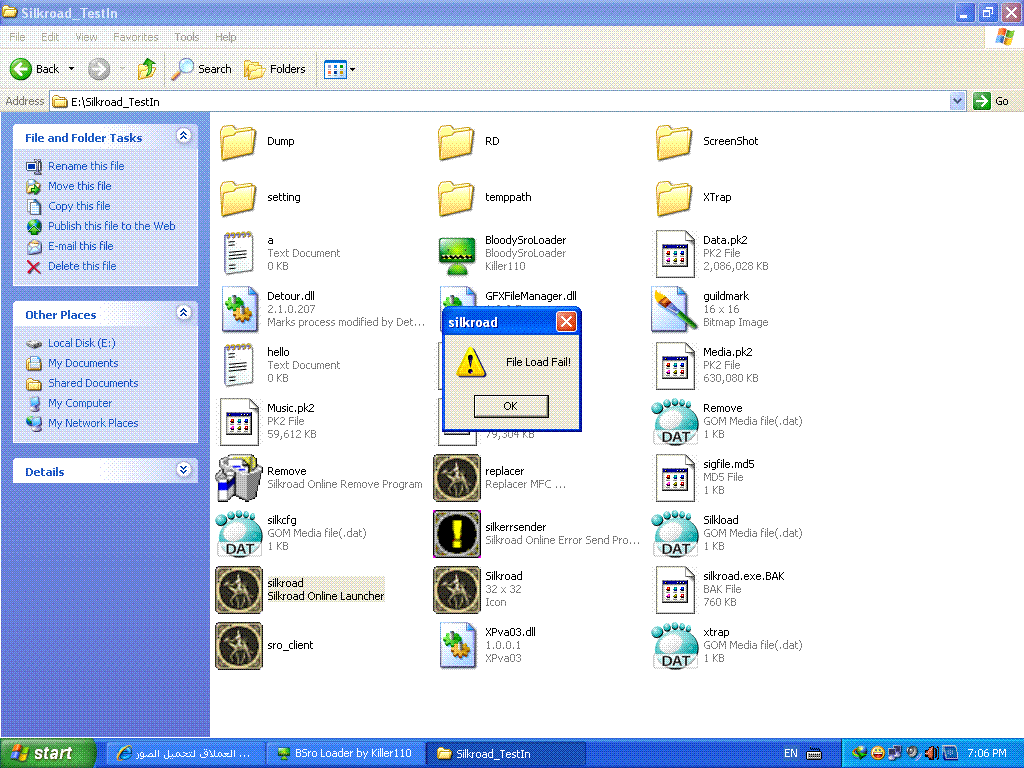Open the Views dropdown button
This screenshot has height=768, width=1024.
340,69
